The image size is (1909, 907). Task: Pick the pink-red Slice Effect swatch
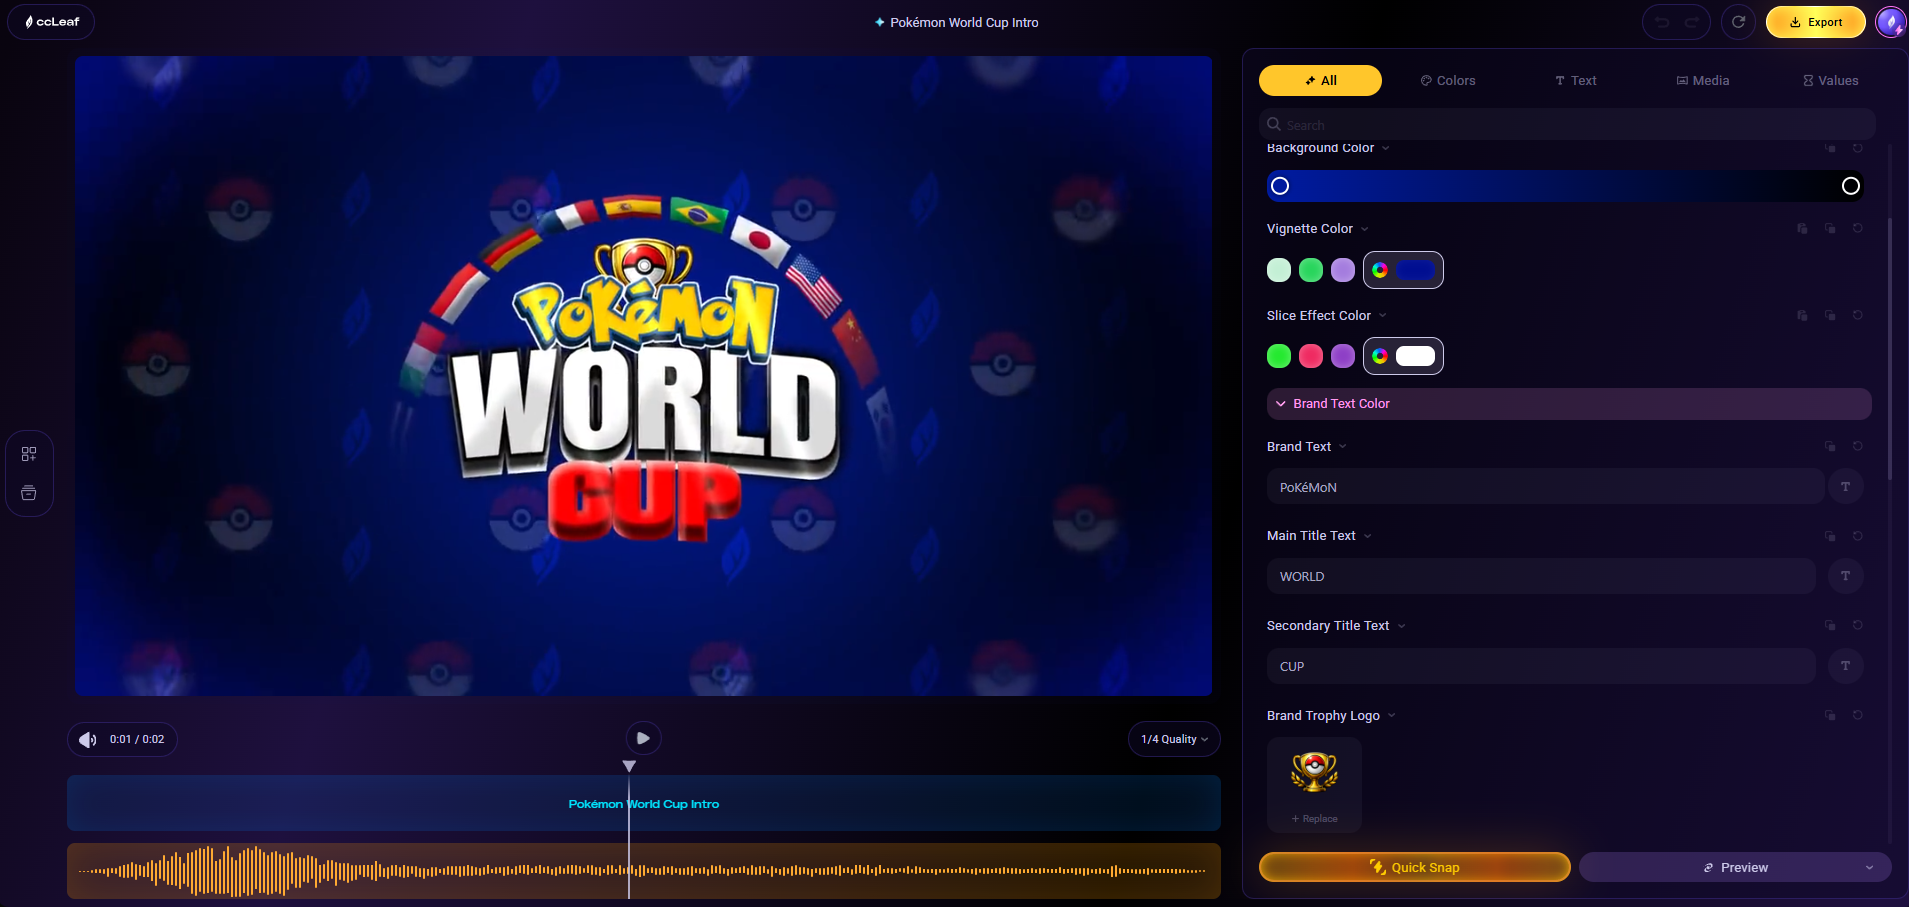tap(1311, 356)
